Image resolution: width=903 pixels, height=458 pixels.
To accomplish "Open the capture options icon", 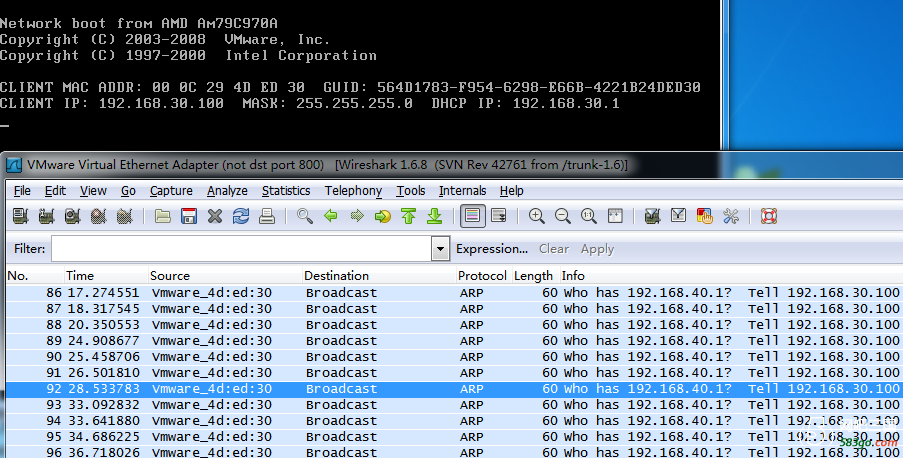I will click(47, 216).
